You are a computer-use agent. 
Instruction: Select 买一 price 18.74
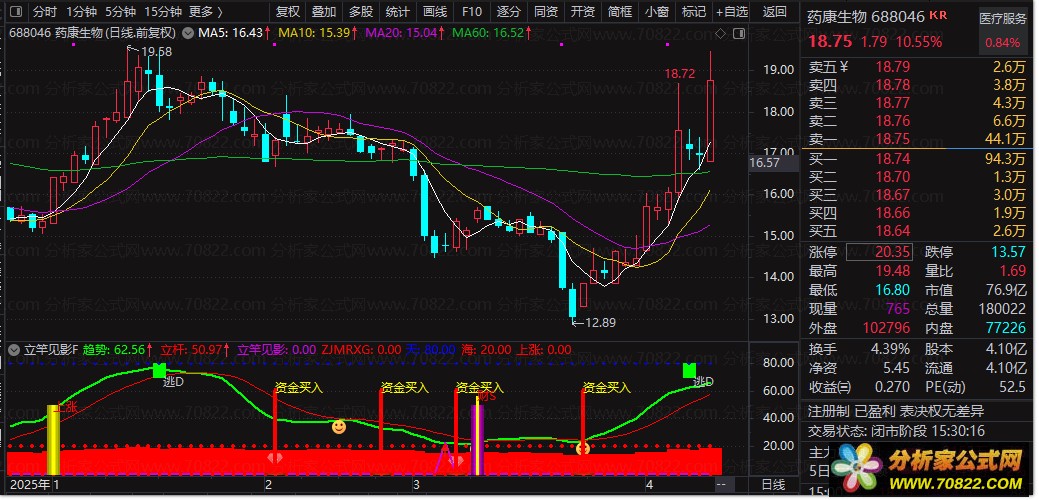[x=893, y=159]
